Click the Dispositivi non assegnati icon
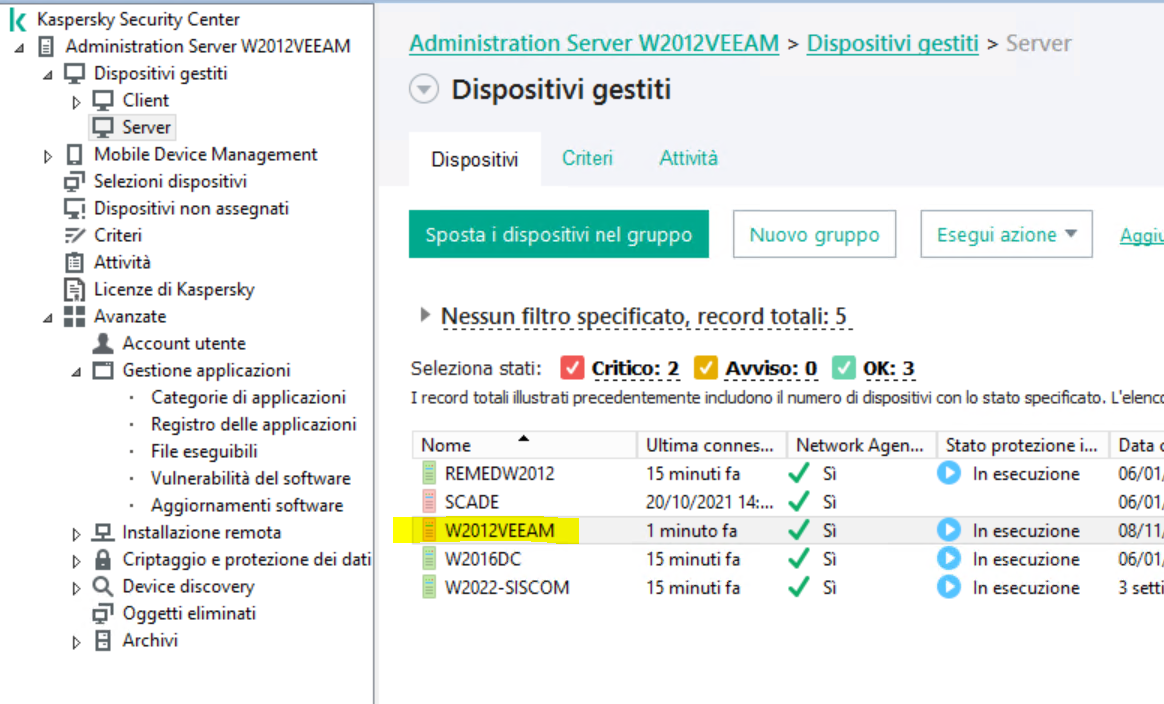This screenshot has height=704, width=1164. tap(74, 209)
